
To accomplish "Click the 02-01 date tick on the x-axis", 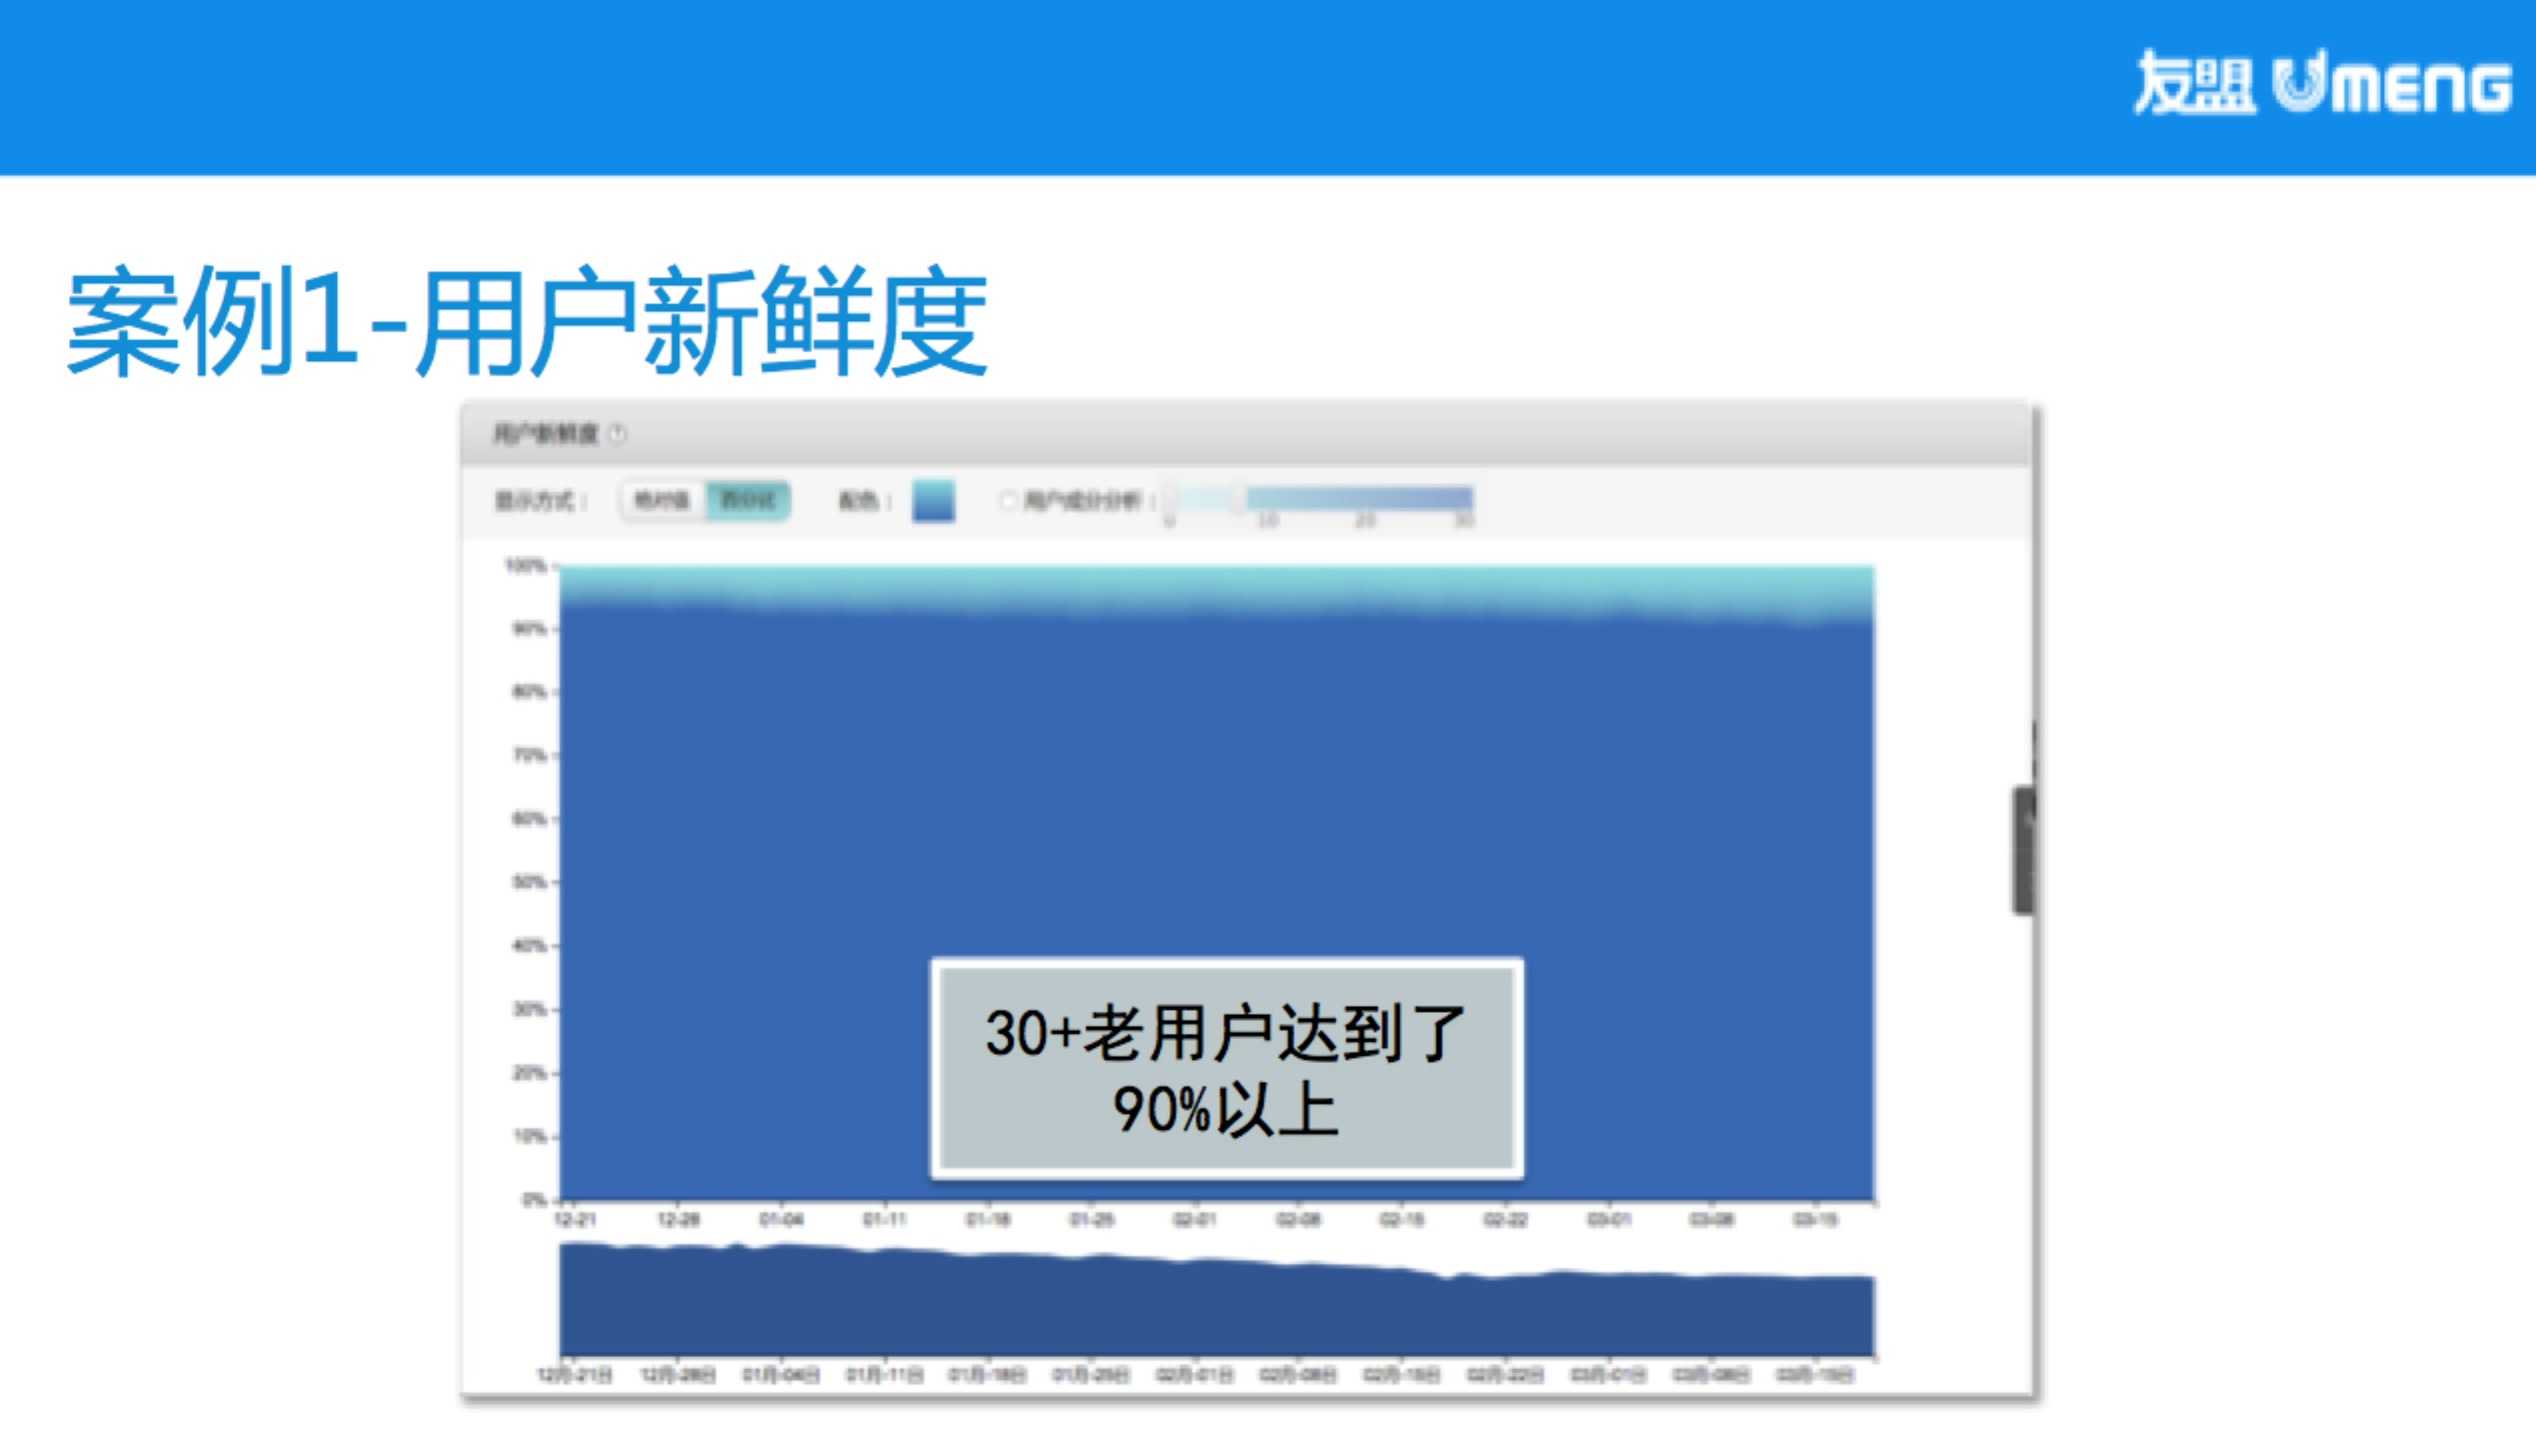I will coord(1194,1219).
